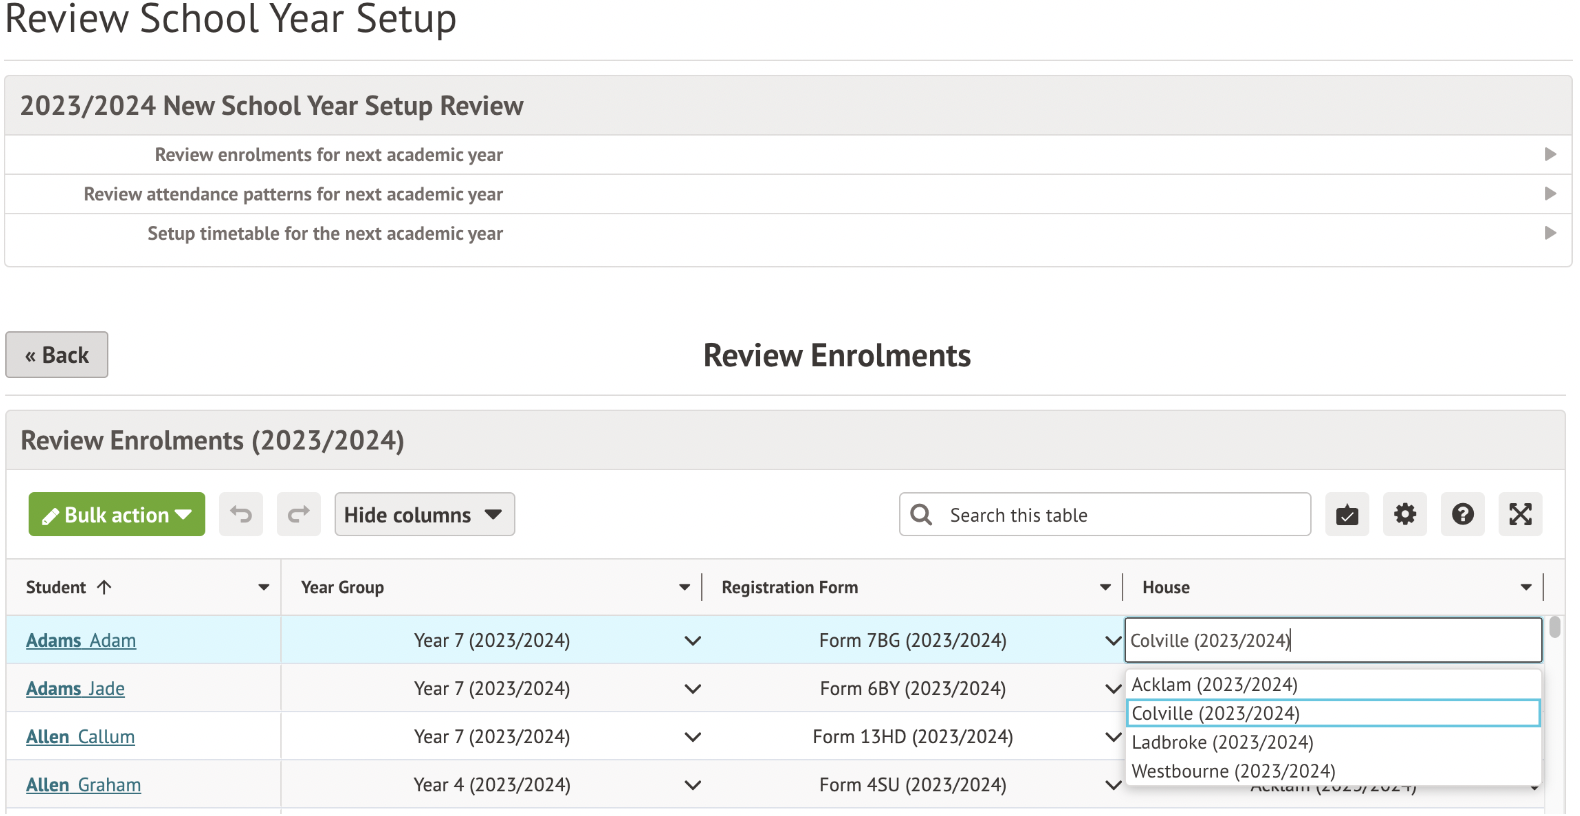Expand Year Group dropdown for Adams Adam
The width and height of the screenshot is (1580, 816).
tap(693, 640)
